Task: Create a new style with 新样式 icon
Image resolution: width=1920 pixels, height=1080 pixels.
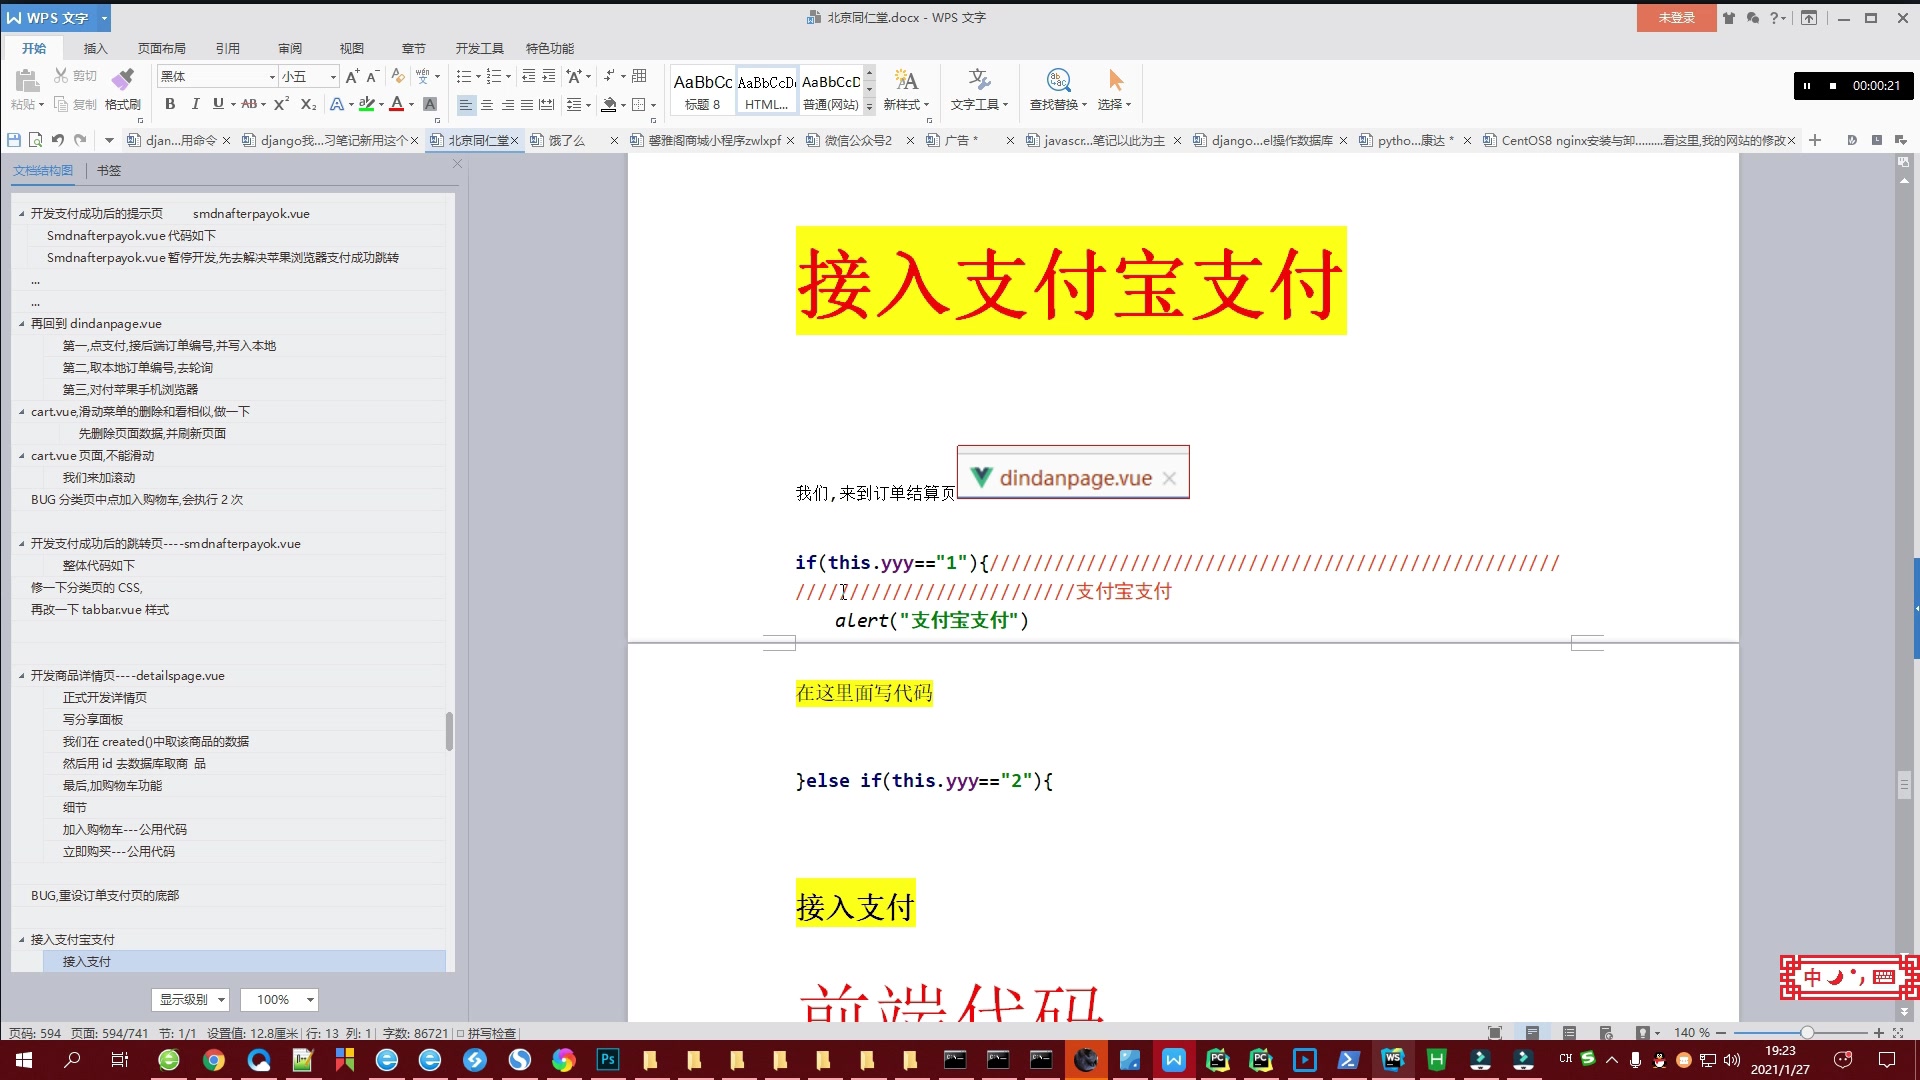Action: tap(903, 90)
